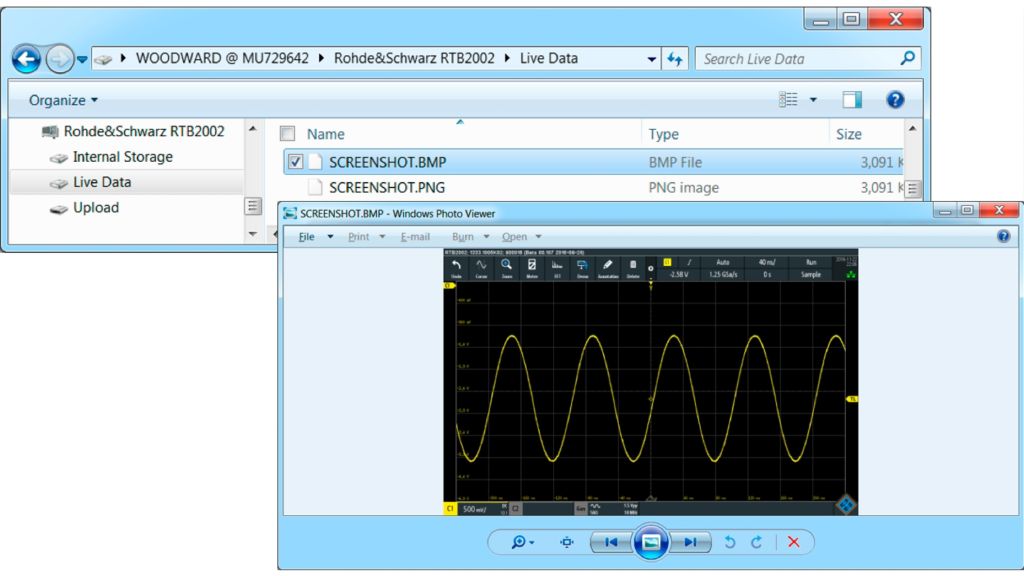The image size is (1024, 576).
Task: Open Help via the question mark icon
Action: [893, 99]
